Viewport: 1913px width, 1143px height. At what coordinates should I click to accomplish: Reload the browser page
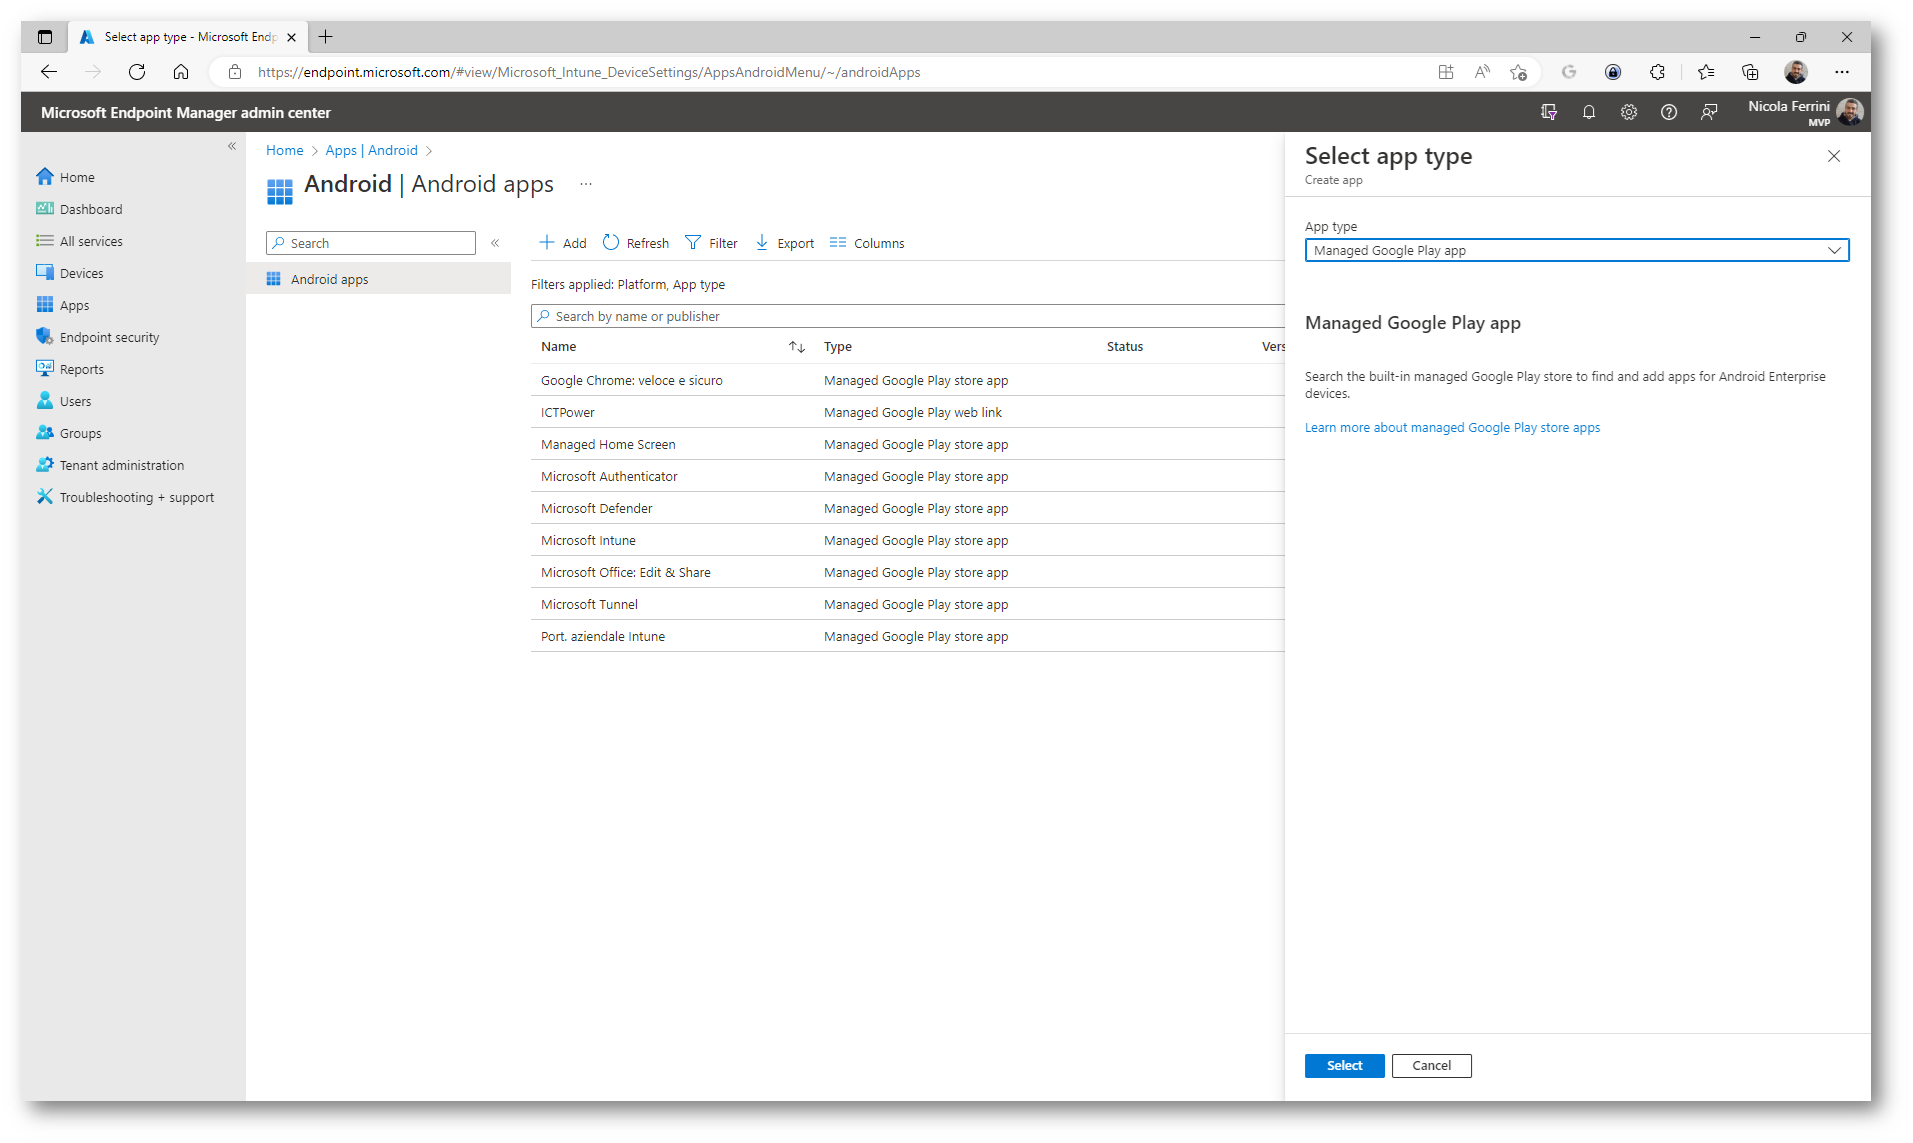tap(137, 72)
